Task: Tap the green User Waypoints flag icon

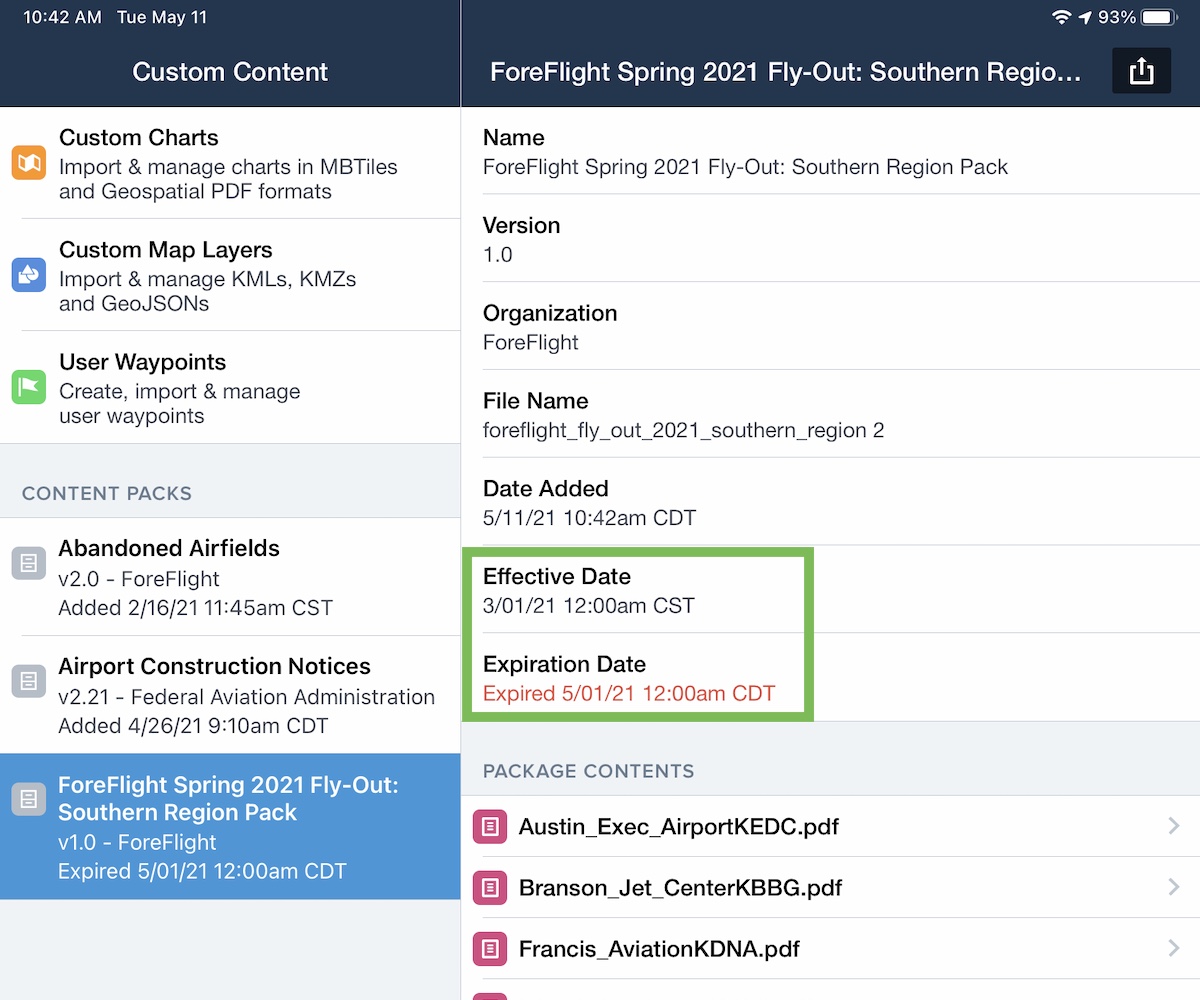Action: (29, 387)
